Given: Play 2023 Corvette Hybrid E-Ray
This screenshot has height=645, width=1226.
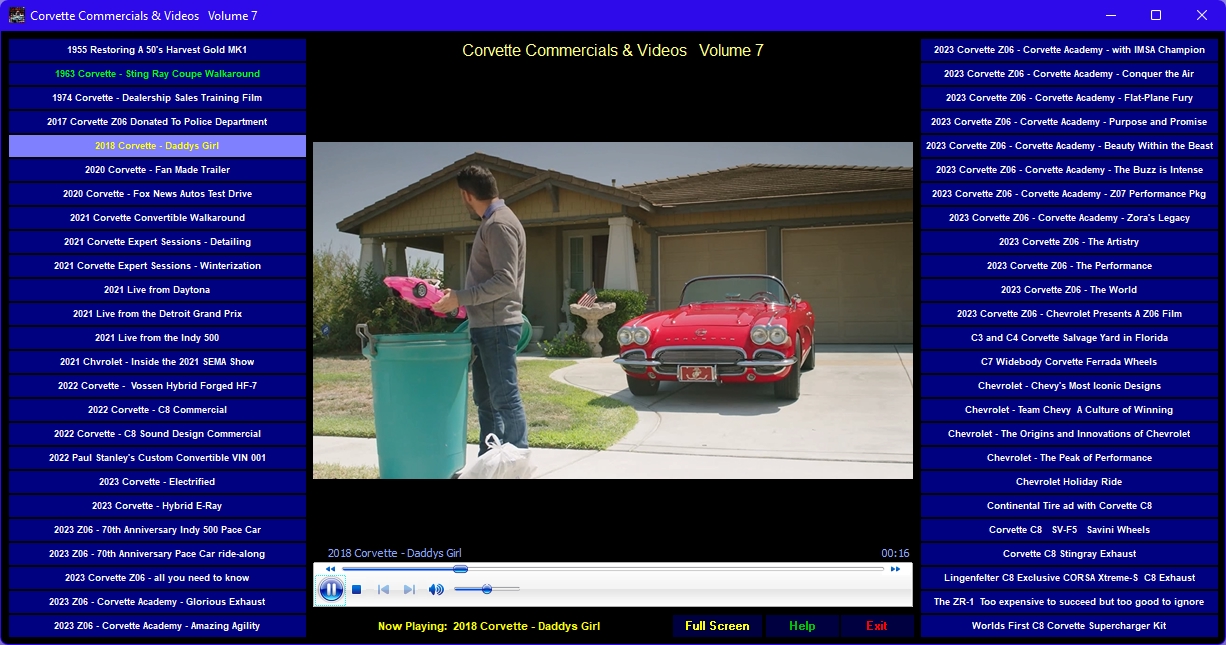Looking at the screenshot, I should (157, 506).
